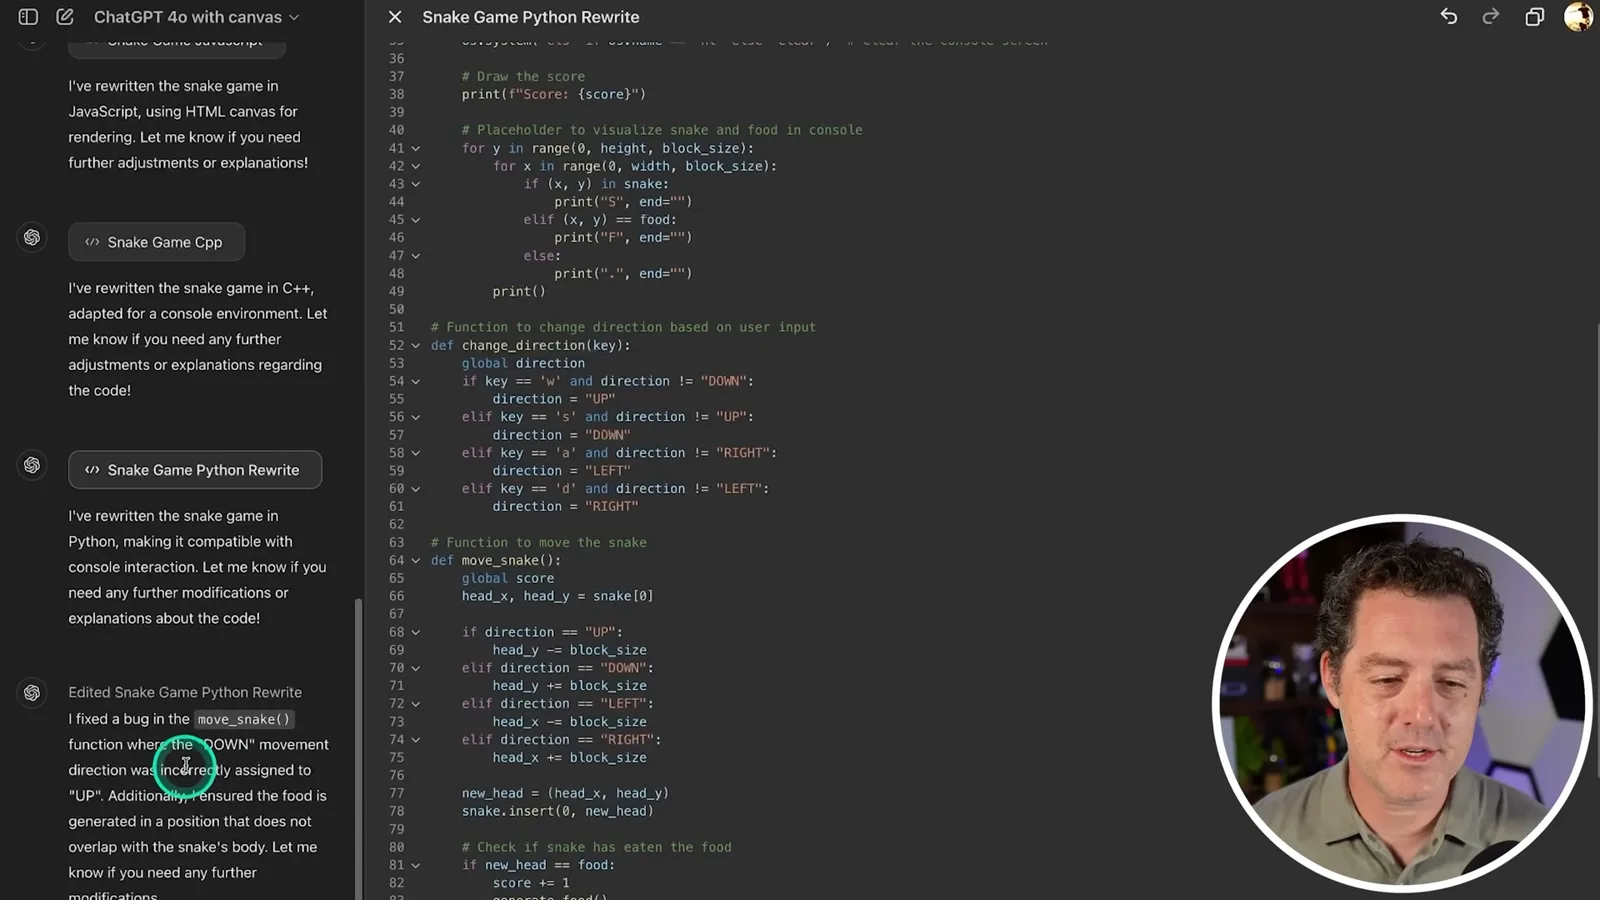
Task: Start a new chat with compose icon
Action: point(65,17)
